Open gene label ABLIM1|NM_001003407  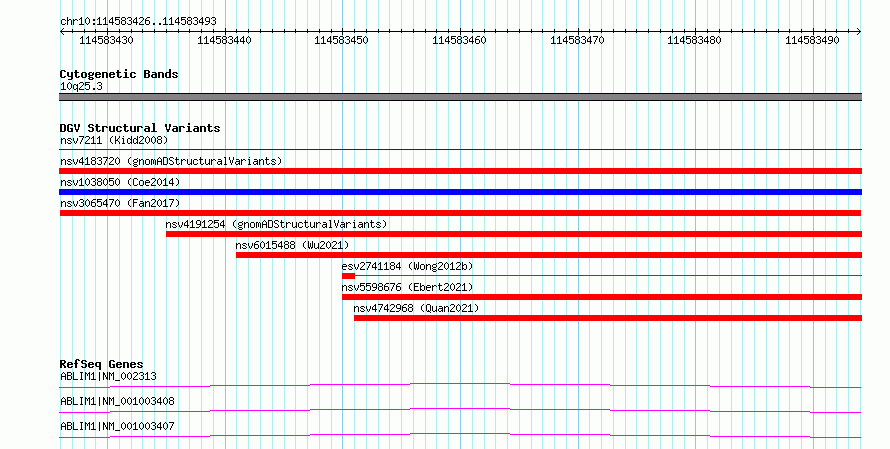(x=117, y=426)
